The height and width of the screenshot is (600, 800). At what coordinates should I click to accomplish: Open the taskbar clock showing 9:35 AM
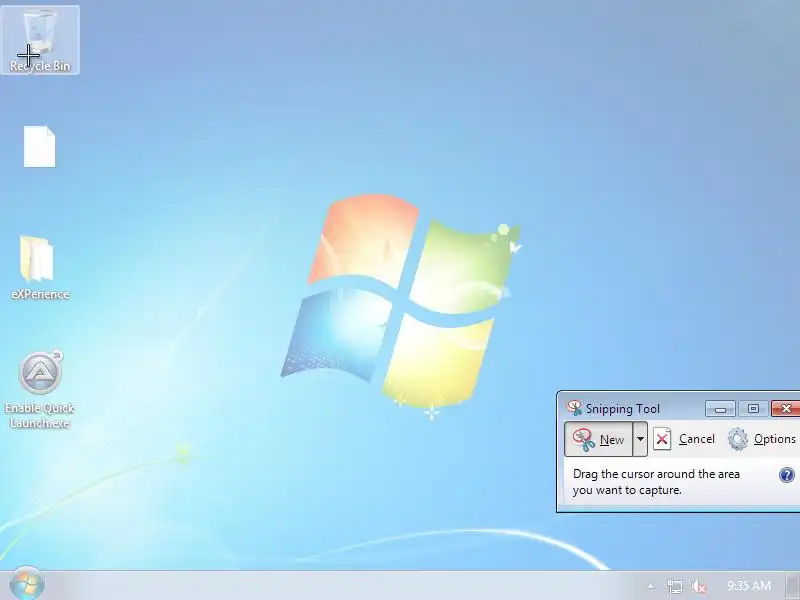(748, 585)
